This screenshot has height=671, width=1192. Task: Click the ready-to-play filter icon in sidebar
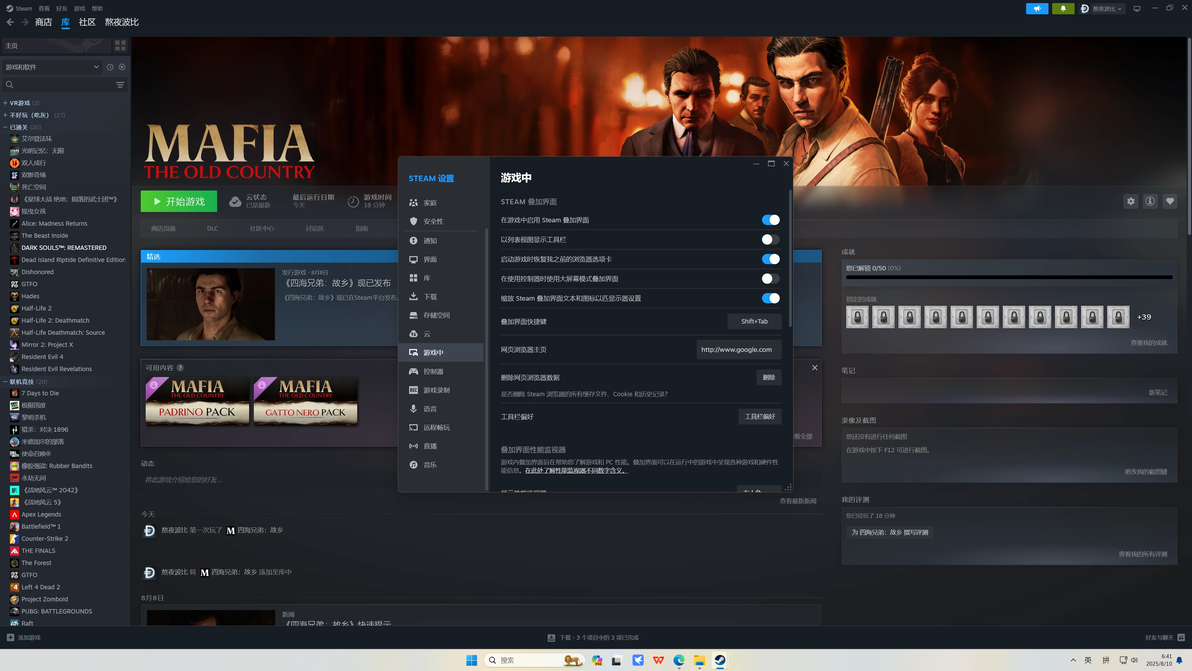(122, 67)
